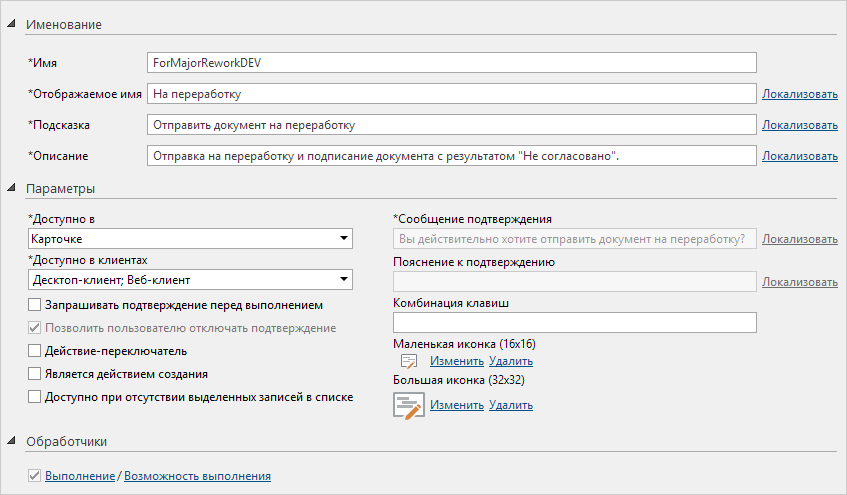
Task: Click the large 32x32 icon preview
Action: click(x=408, y=405)
